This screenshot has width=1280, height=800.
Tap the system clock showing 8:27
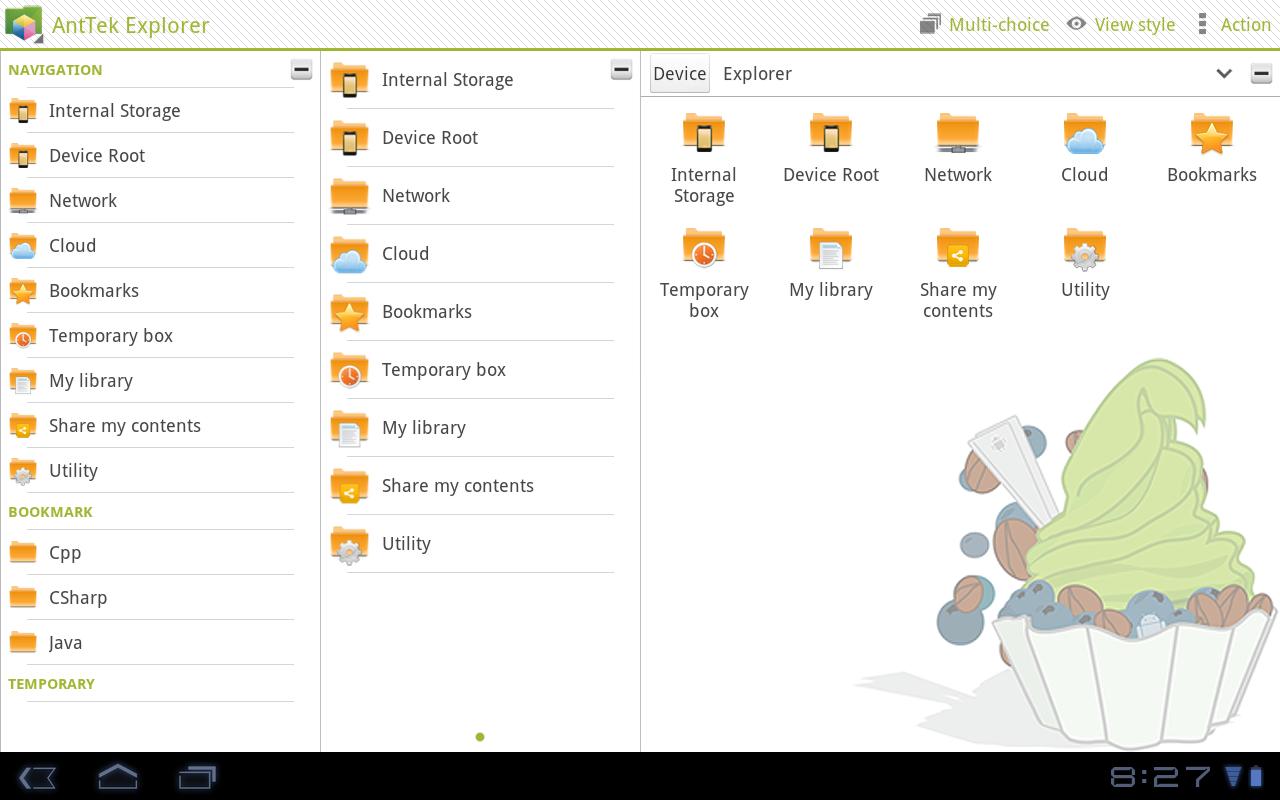click(1160, 777)
